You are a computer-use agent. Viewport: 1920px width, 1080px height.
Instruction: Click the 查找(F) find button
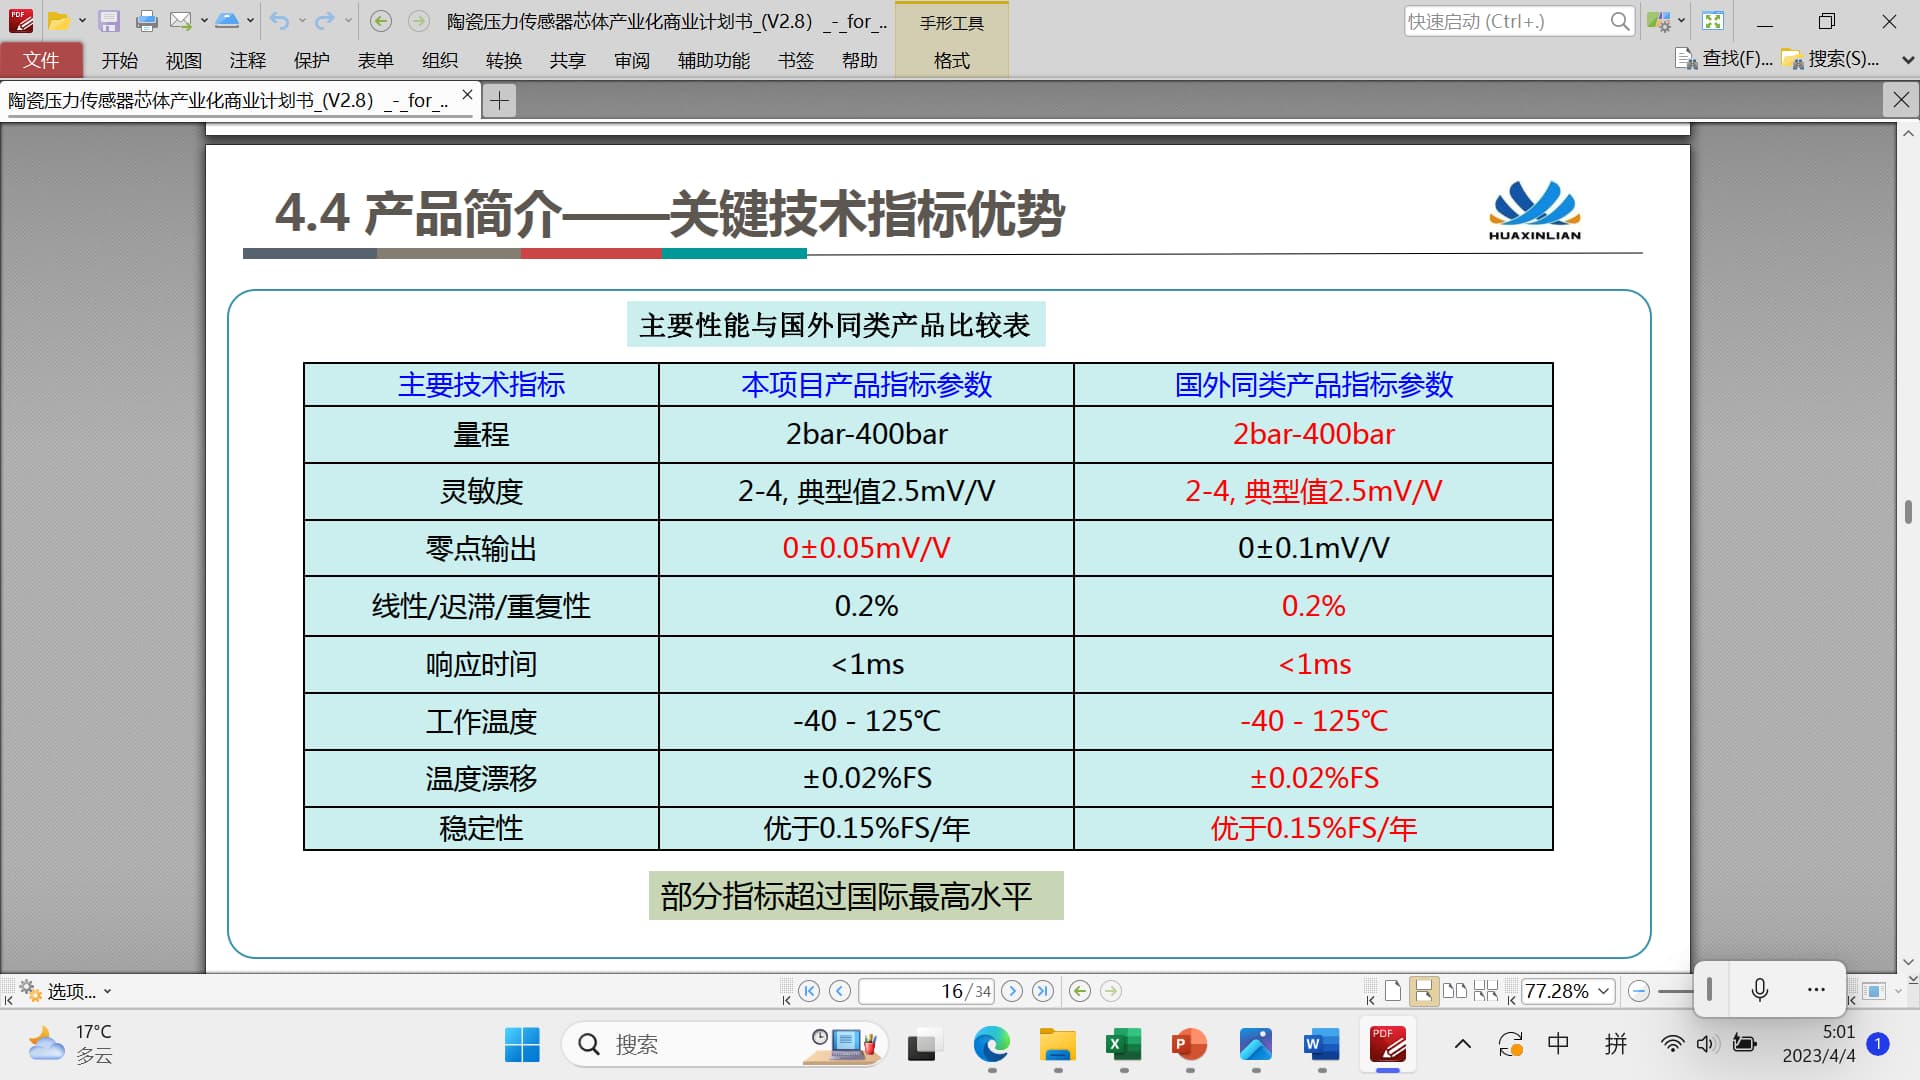point(1724,59)
